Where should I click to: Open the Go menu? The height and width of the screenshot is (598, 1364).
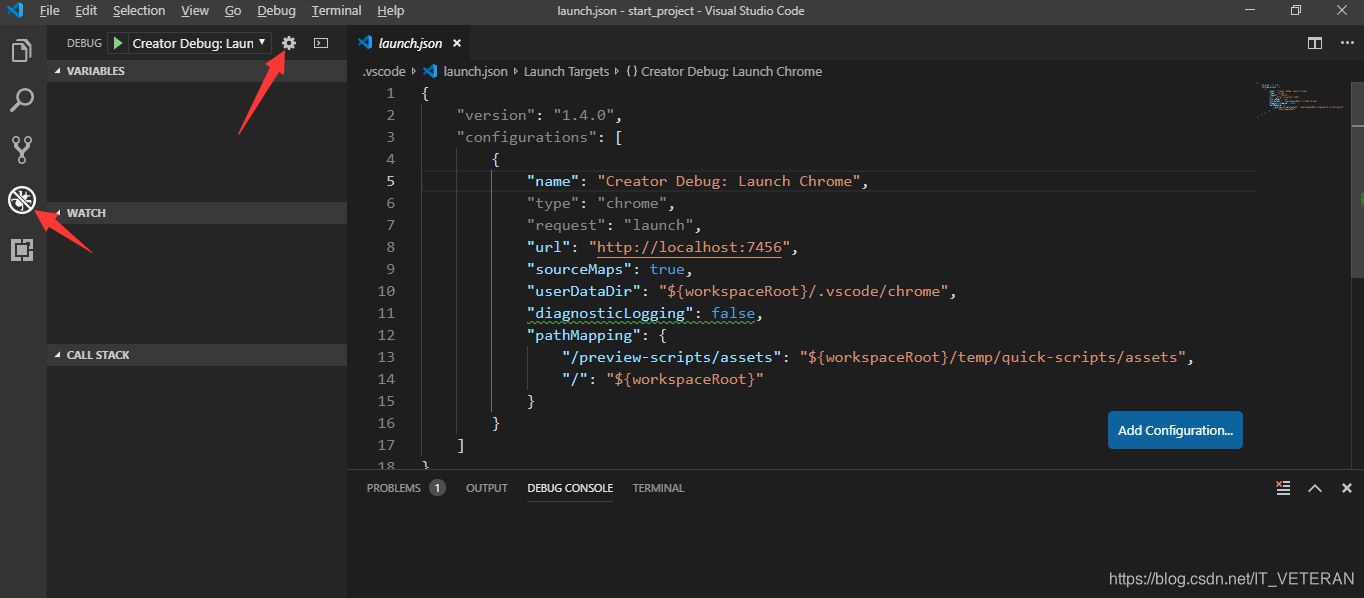pyautogui.click(x=233, y=11)
